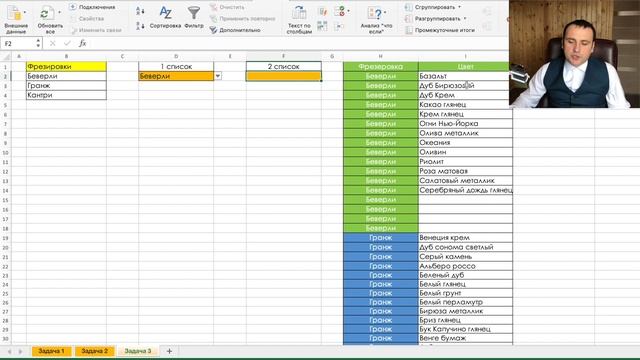Select the orange cell under 2 список

tap(284, 76)
